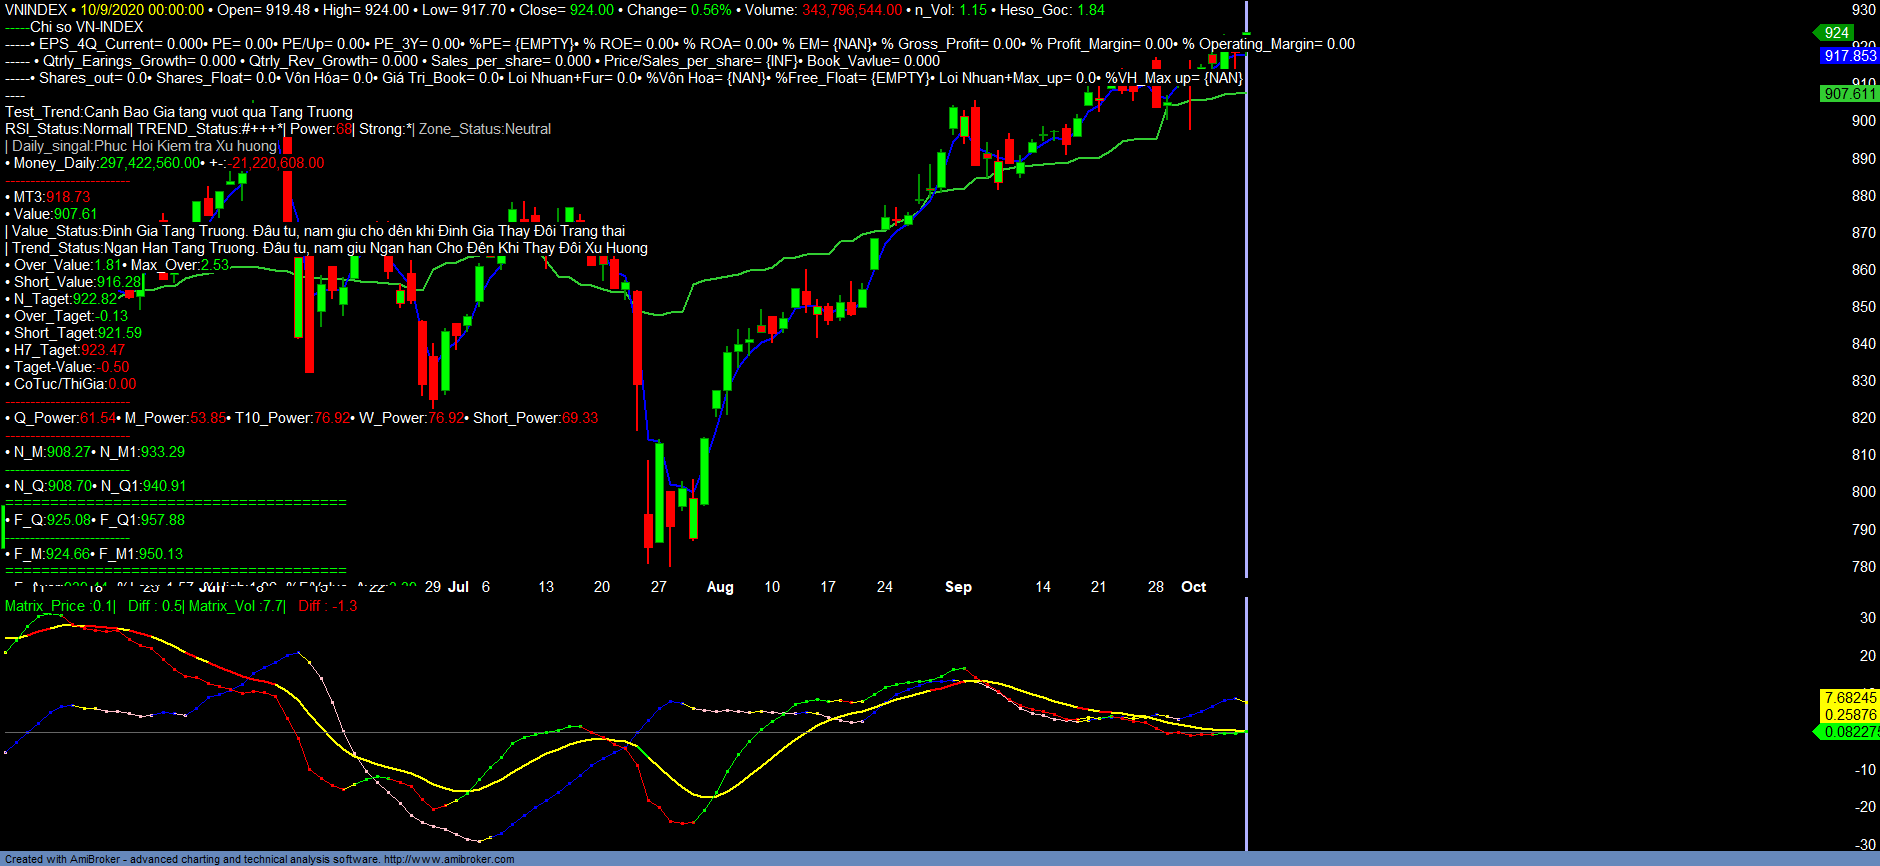Select the blue 917.853 value label
This screenshot has width=1880, height=866.
point(1849,56)
